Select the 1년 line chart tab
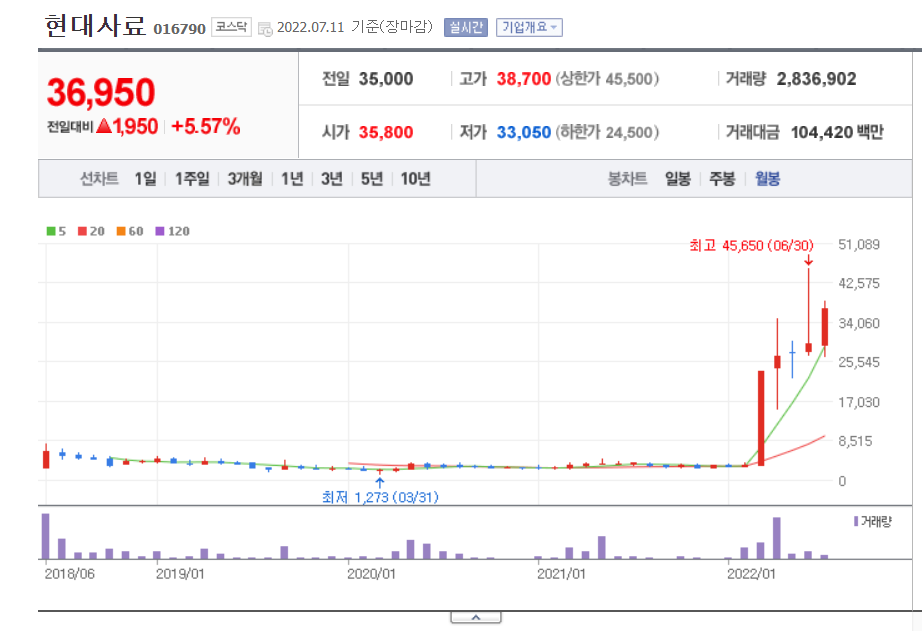This screenshot has height=631, width=922. (292, 178)
